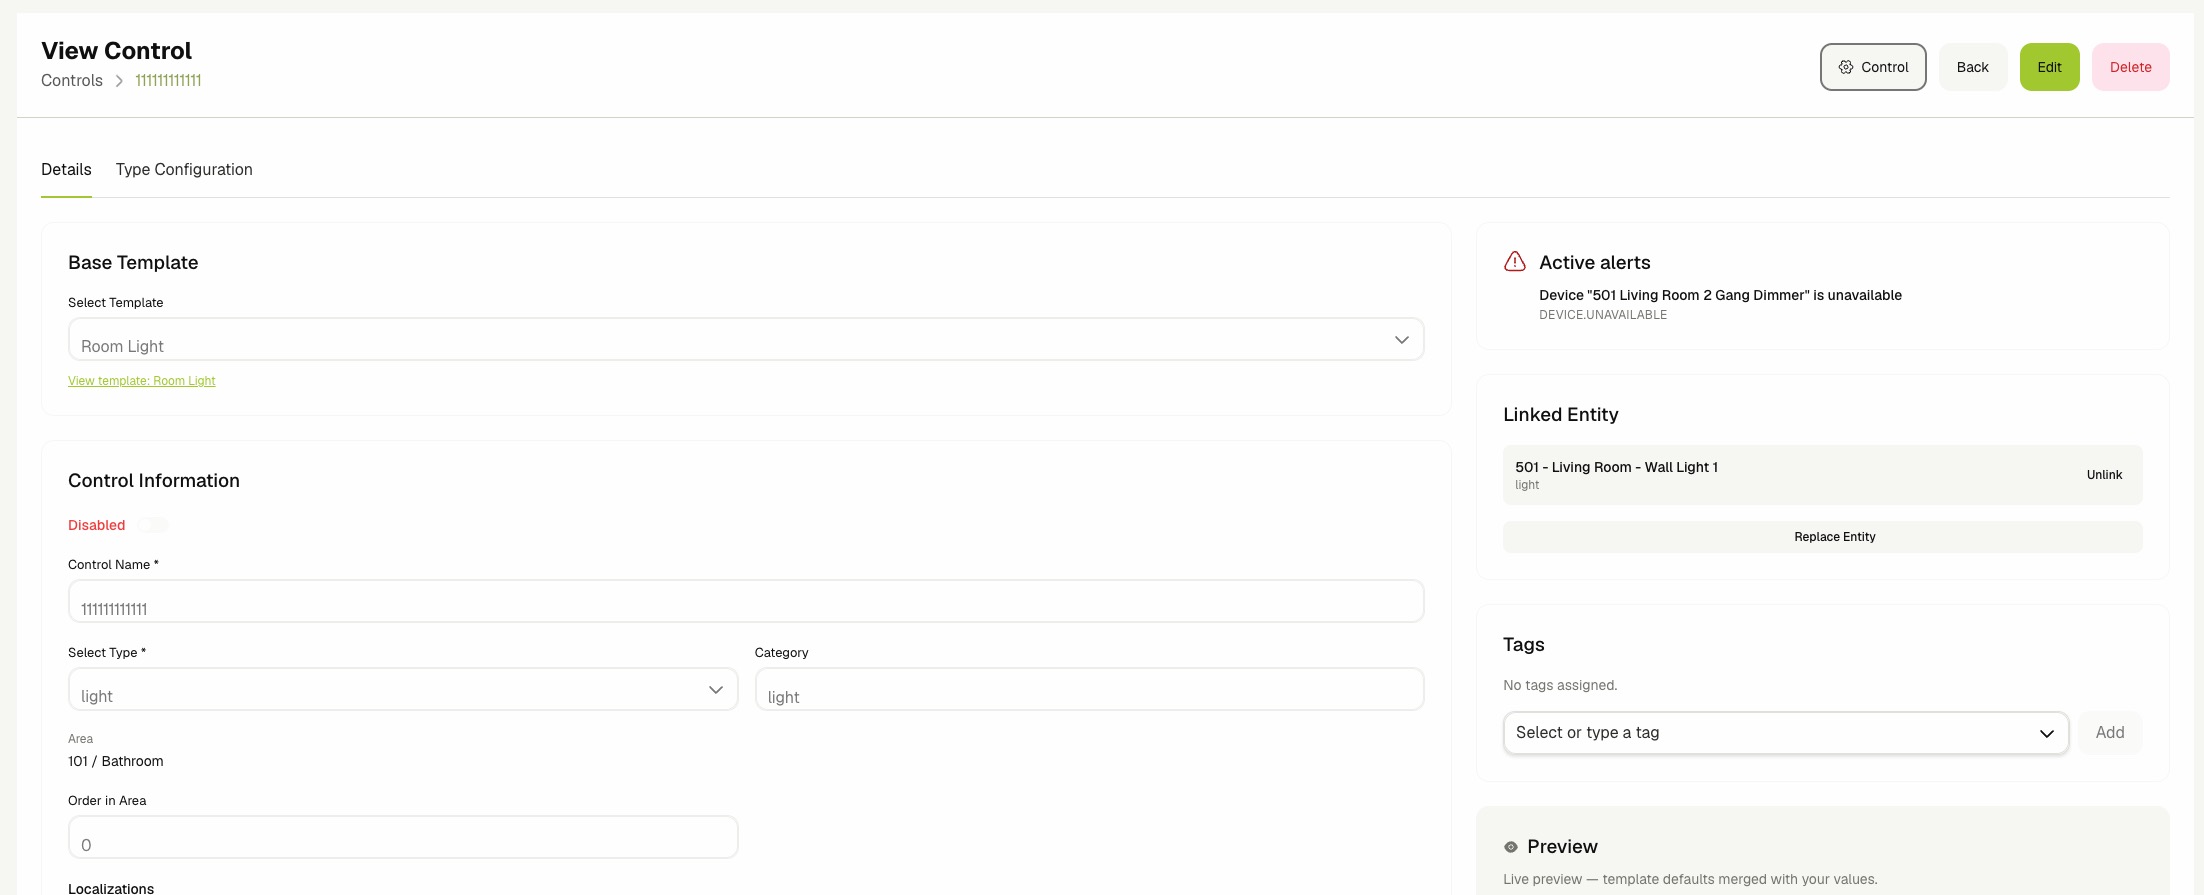Click the Base Template section heading

[x=133, y=262]
